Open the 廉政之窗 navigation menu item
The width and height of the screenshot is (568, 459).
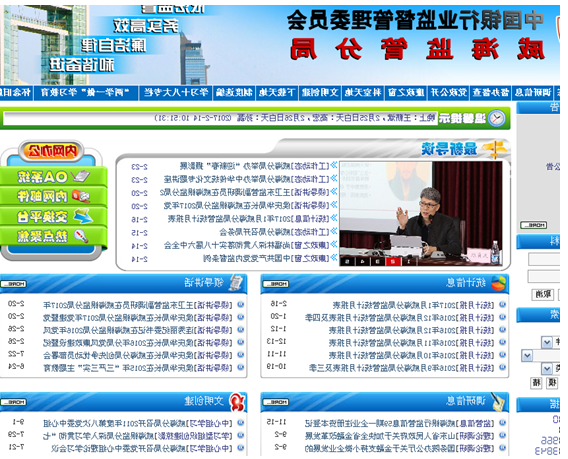(406, 93)
